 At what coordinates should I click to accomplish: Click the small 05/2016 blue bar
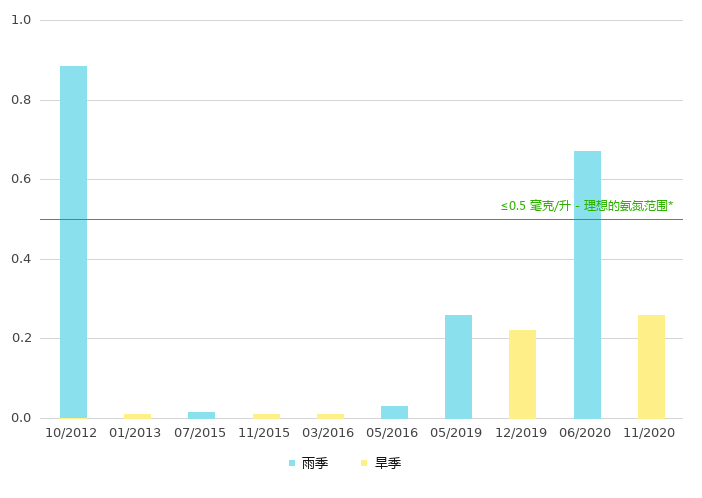point(394,412)
